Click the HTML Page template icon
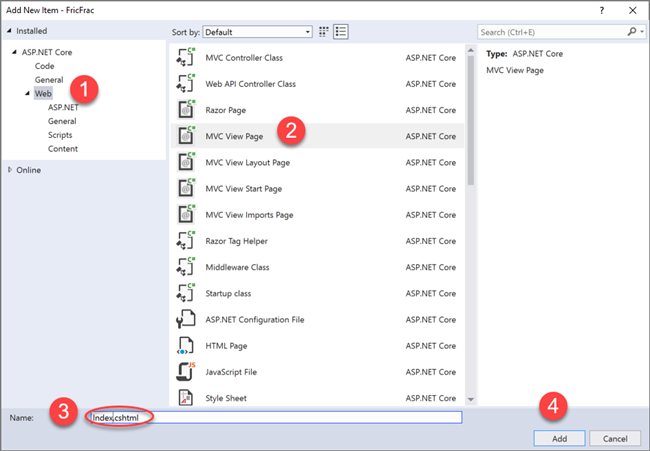The width and height of the screenshot is (650, 451). point(185,345)
